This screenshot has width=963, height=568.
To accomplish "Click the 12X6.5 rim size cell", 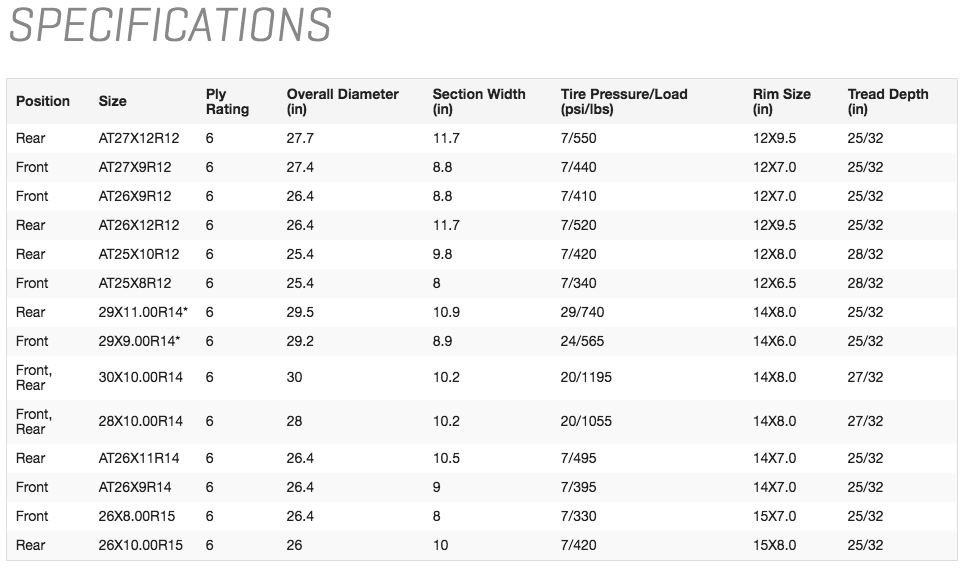I will coord(774,283).
